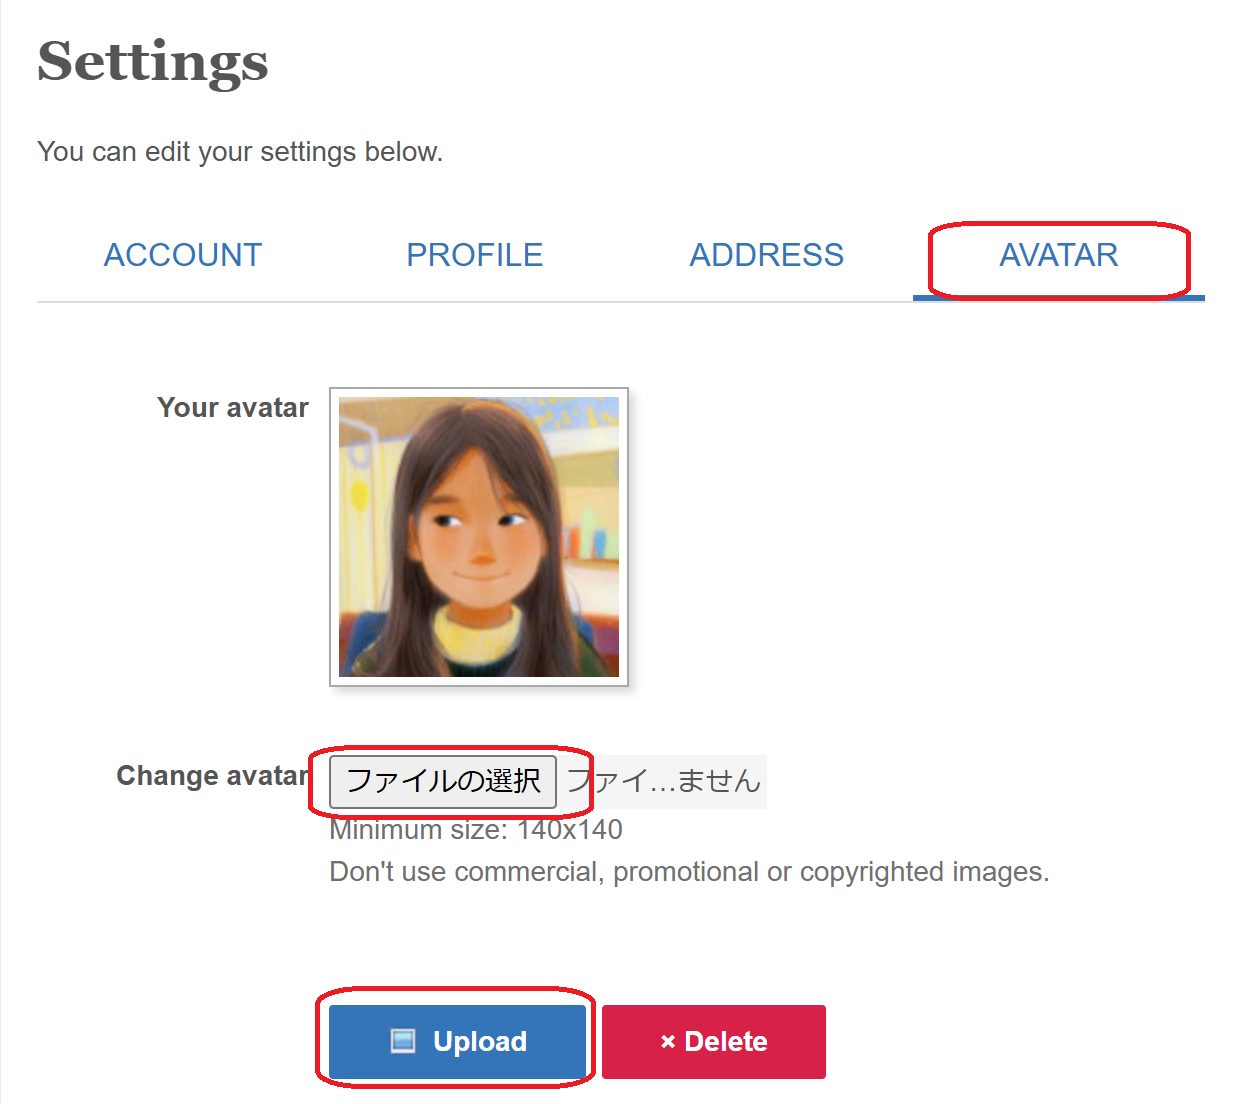Click the blue underline beneath AVATAR tab
1238x1104 pixels.
[1058, 298]
